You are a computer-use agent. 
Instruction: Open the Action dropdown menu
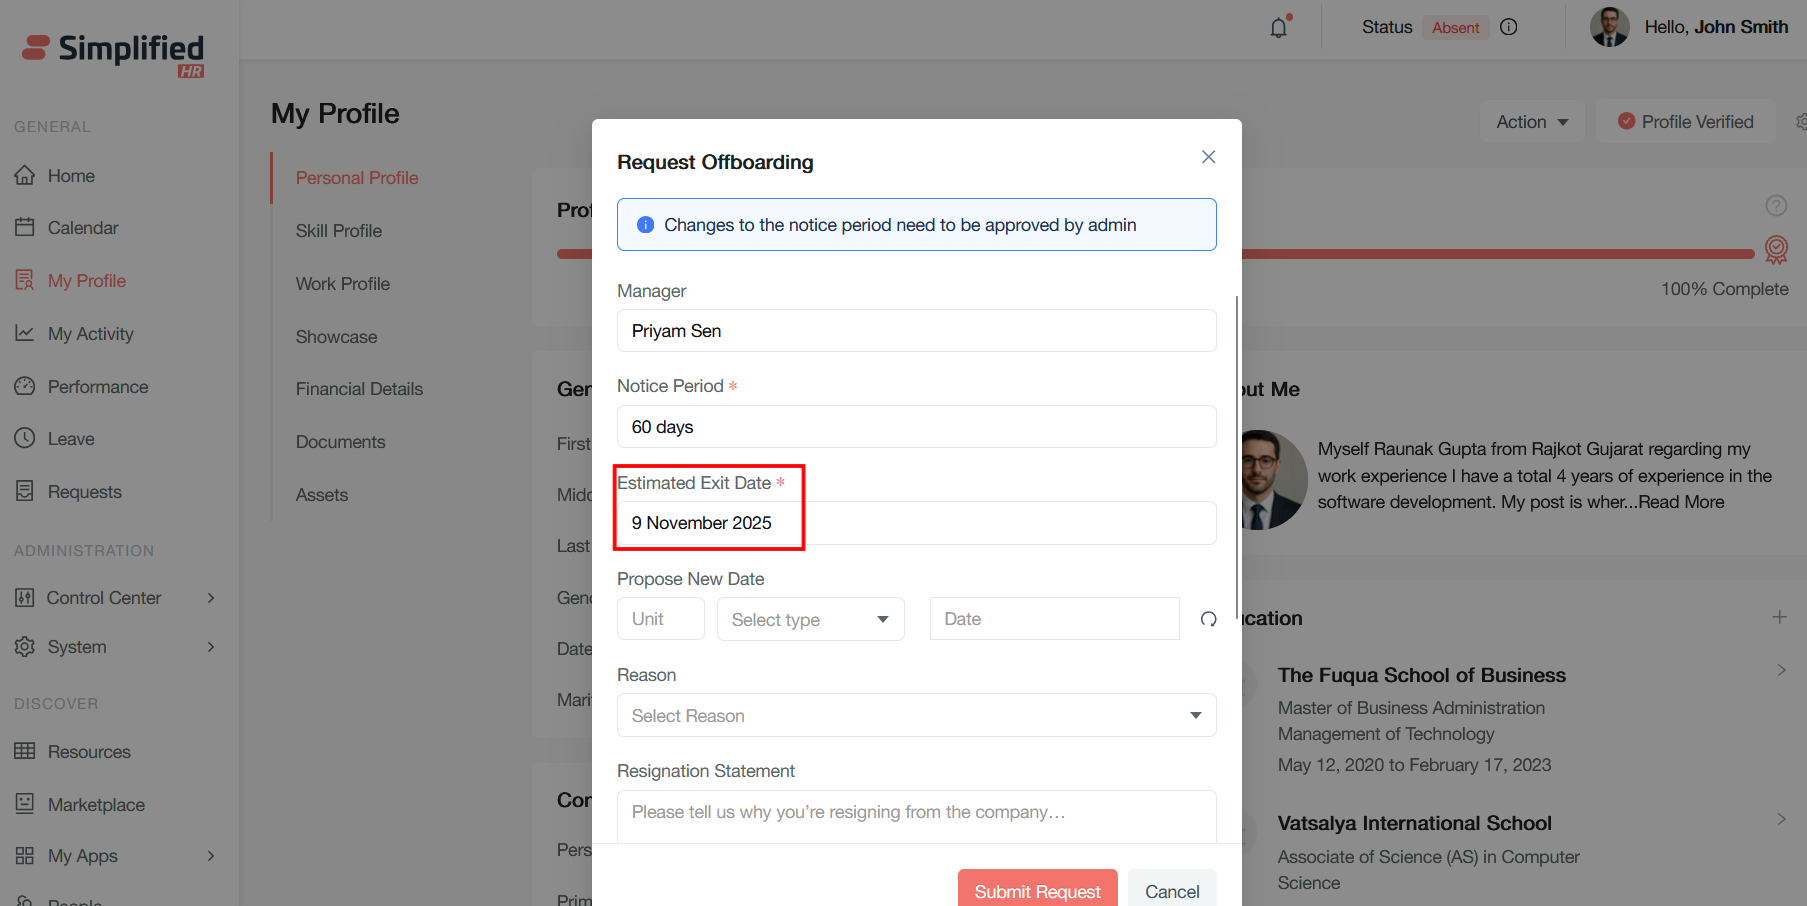click(1531, 122)
